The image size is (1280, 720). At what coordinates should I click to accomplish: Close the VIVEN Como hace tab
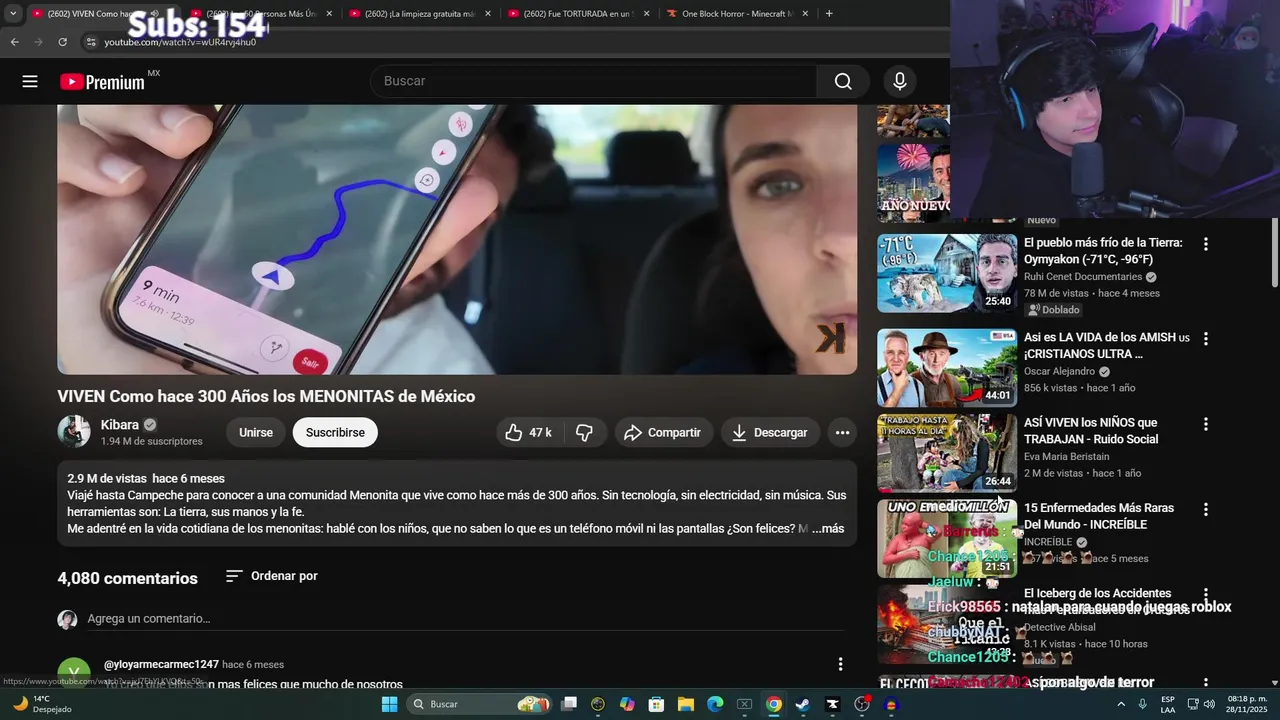[171, 14]
